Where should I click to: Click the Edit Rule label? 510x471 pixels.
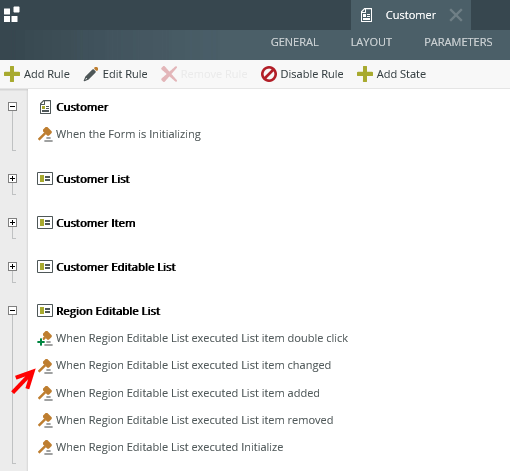click(x=125, y=74)
